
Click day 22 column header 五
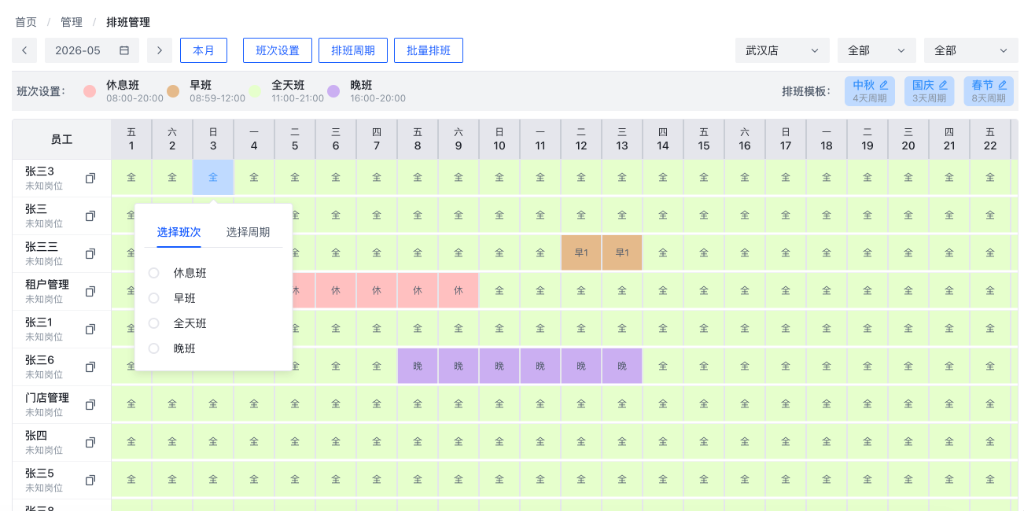[x=990, y=139]
